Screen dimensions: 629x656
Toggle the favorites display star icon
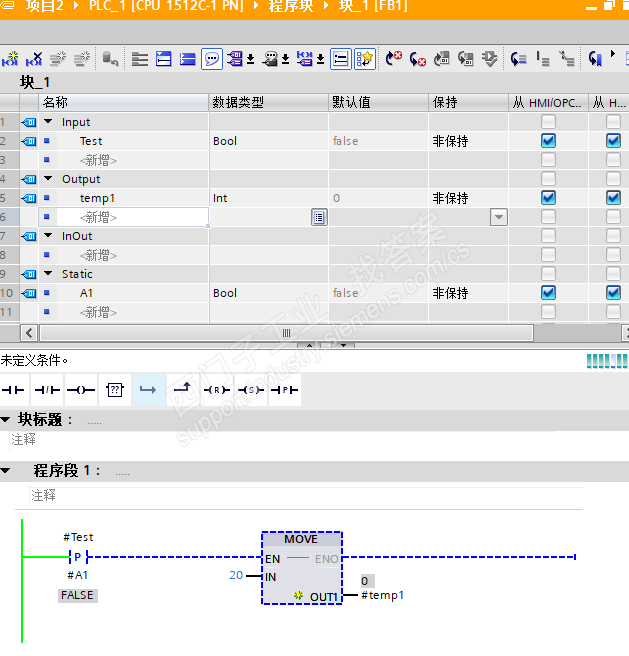(365, 59)
